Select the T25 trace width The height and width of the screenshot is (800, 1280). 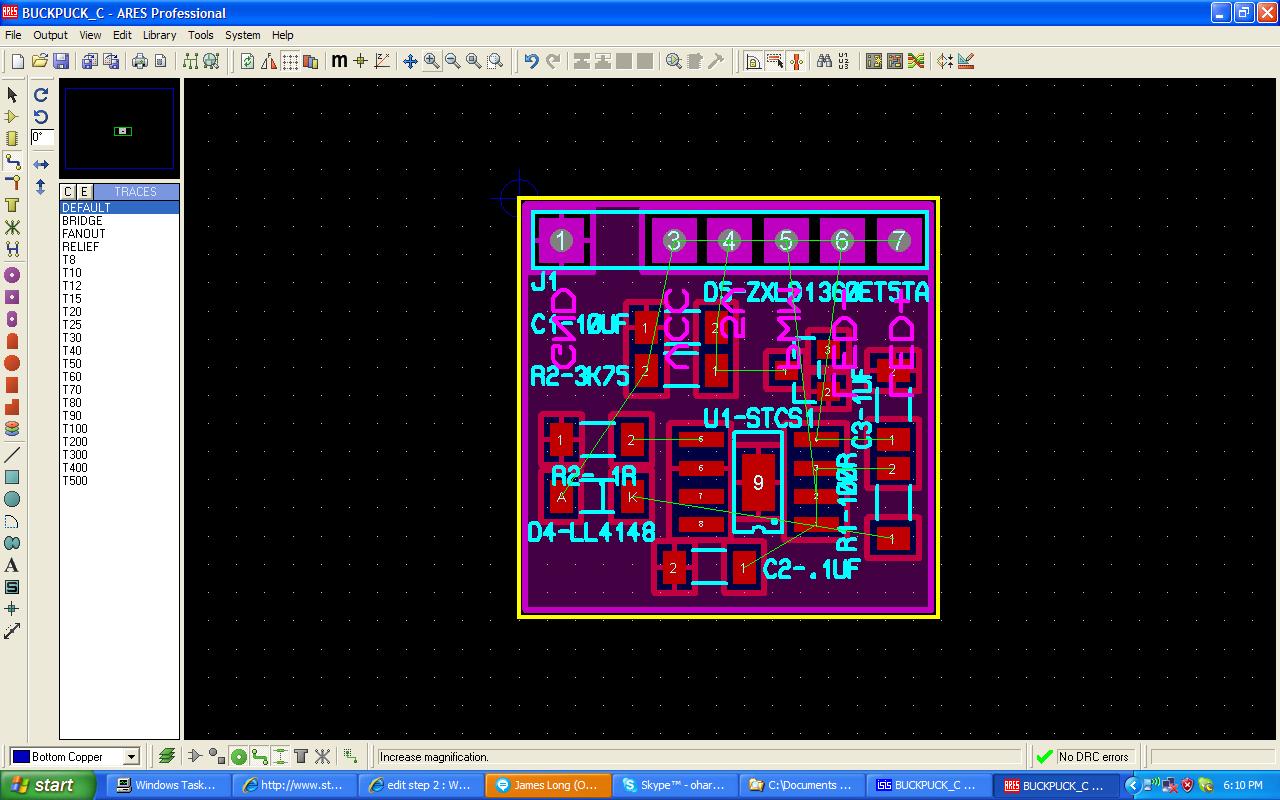(x=119, y=325)
